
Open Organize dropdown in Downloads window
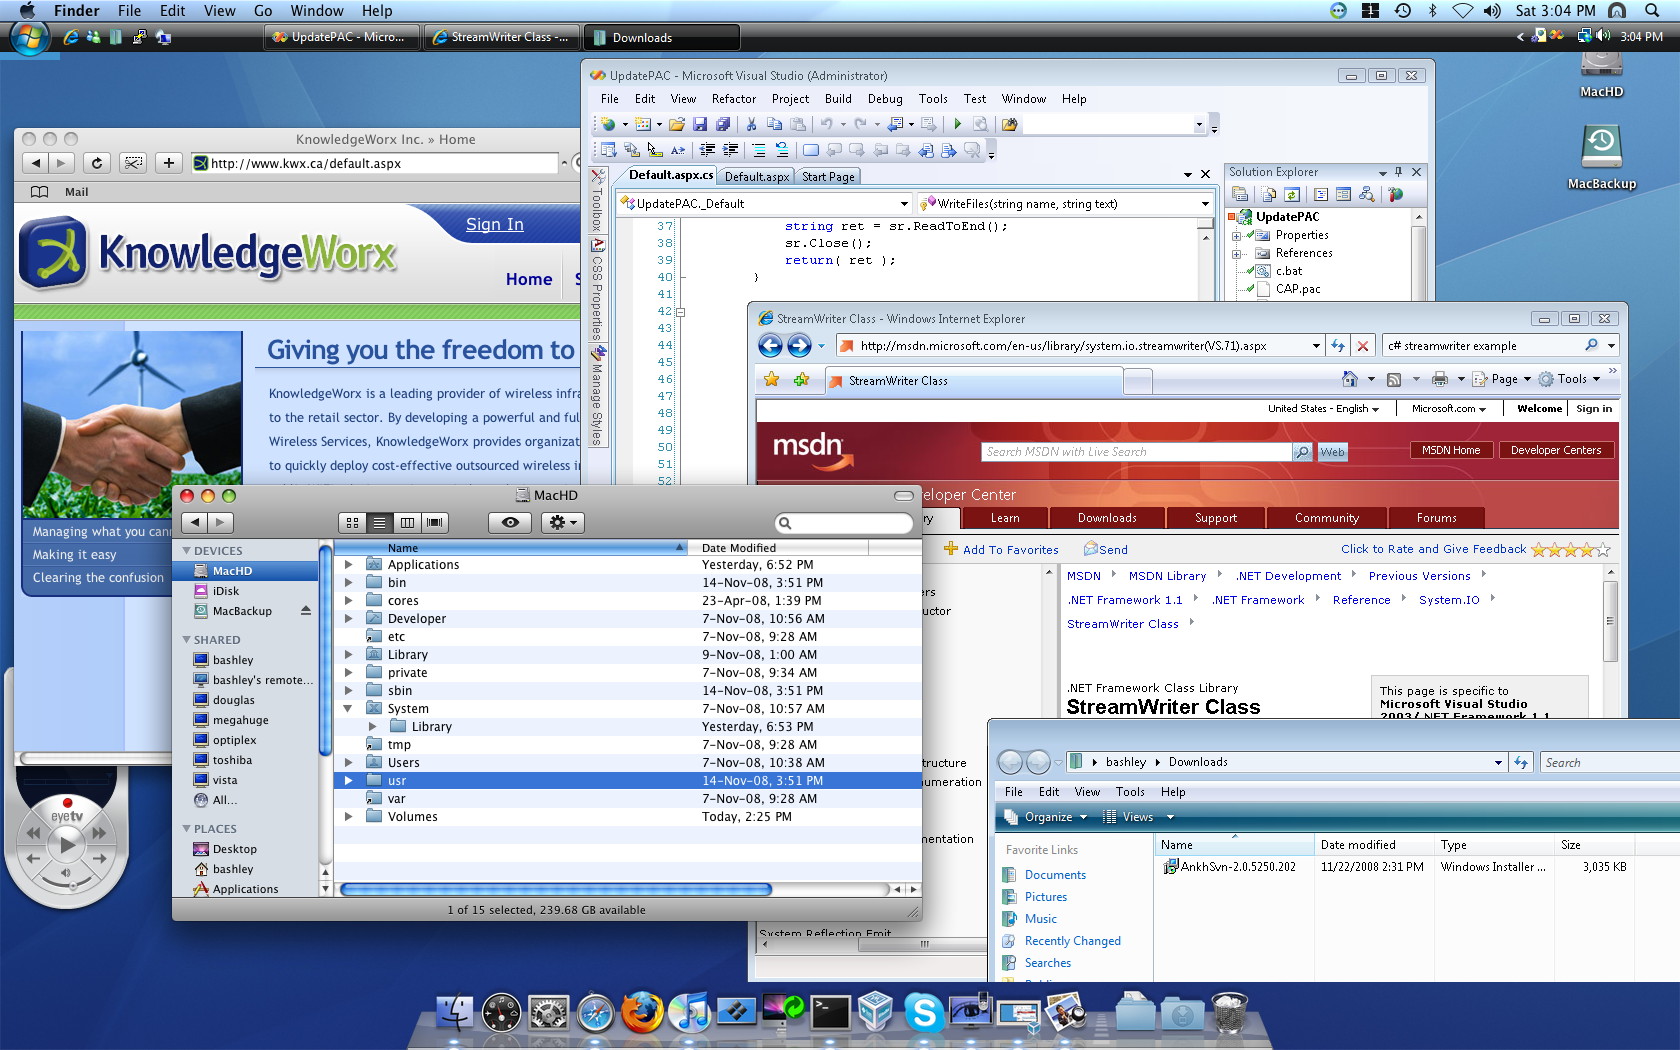(1046, 817)
